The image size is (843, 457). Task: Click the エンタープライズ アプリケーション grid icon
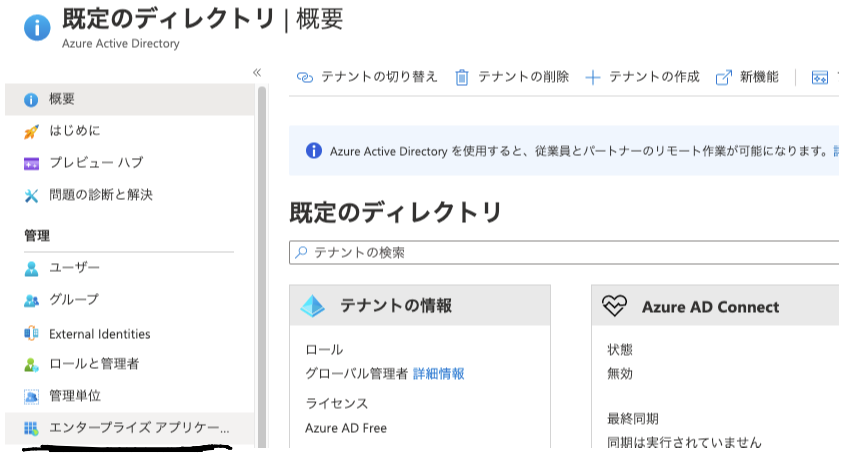click(x=31, y=429)
